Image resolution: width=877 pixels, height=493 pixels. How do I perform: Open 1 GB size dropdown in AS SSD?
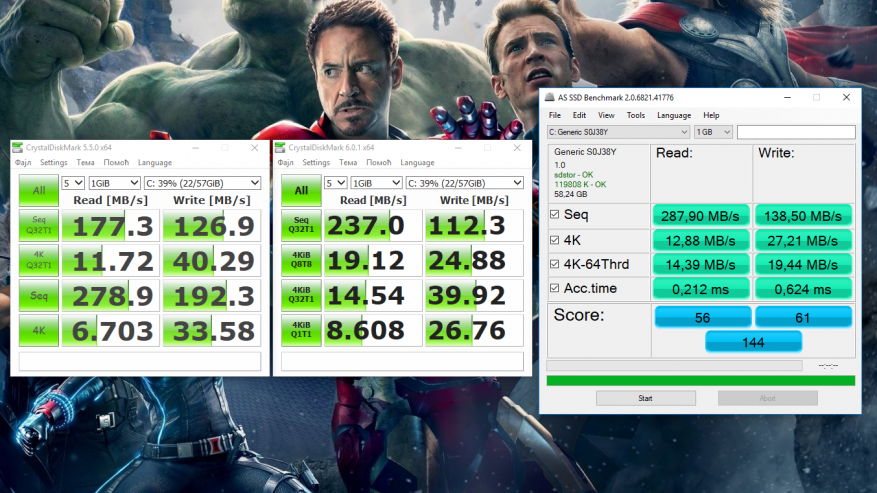point(713,132)
